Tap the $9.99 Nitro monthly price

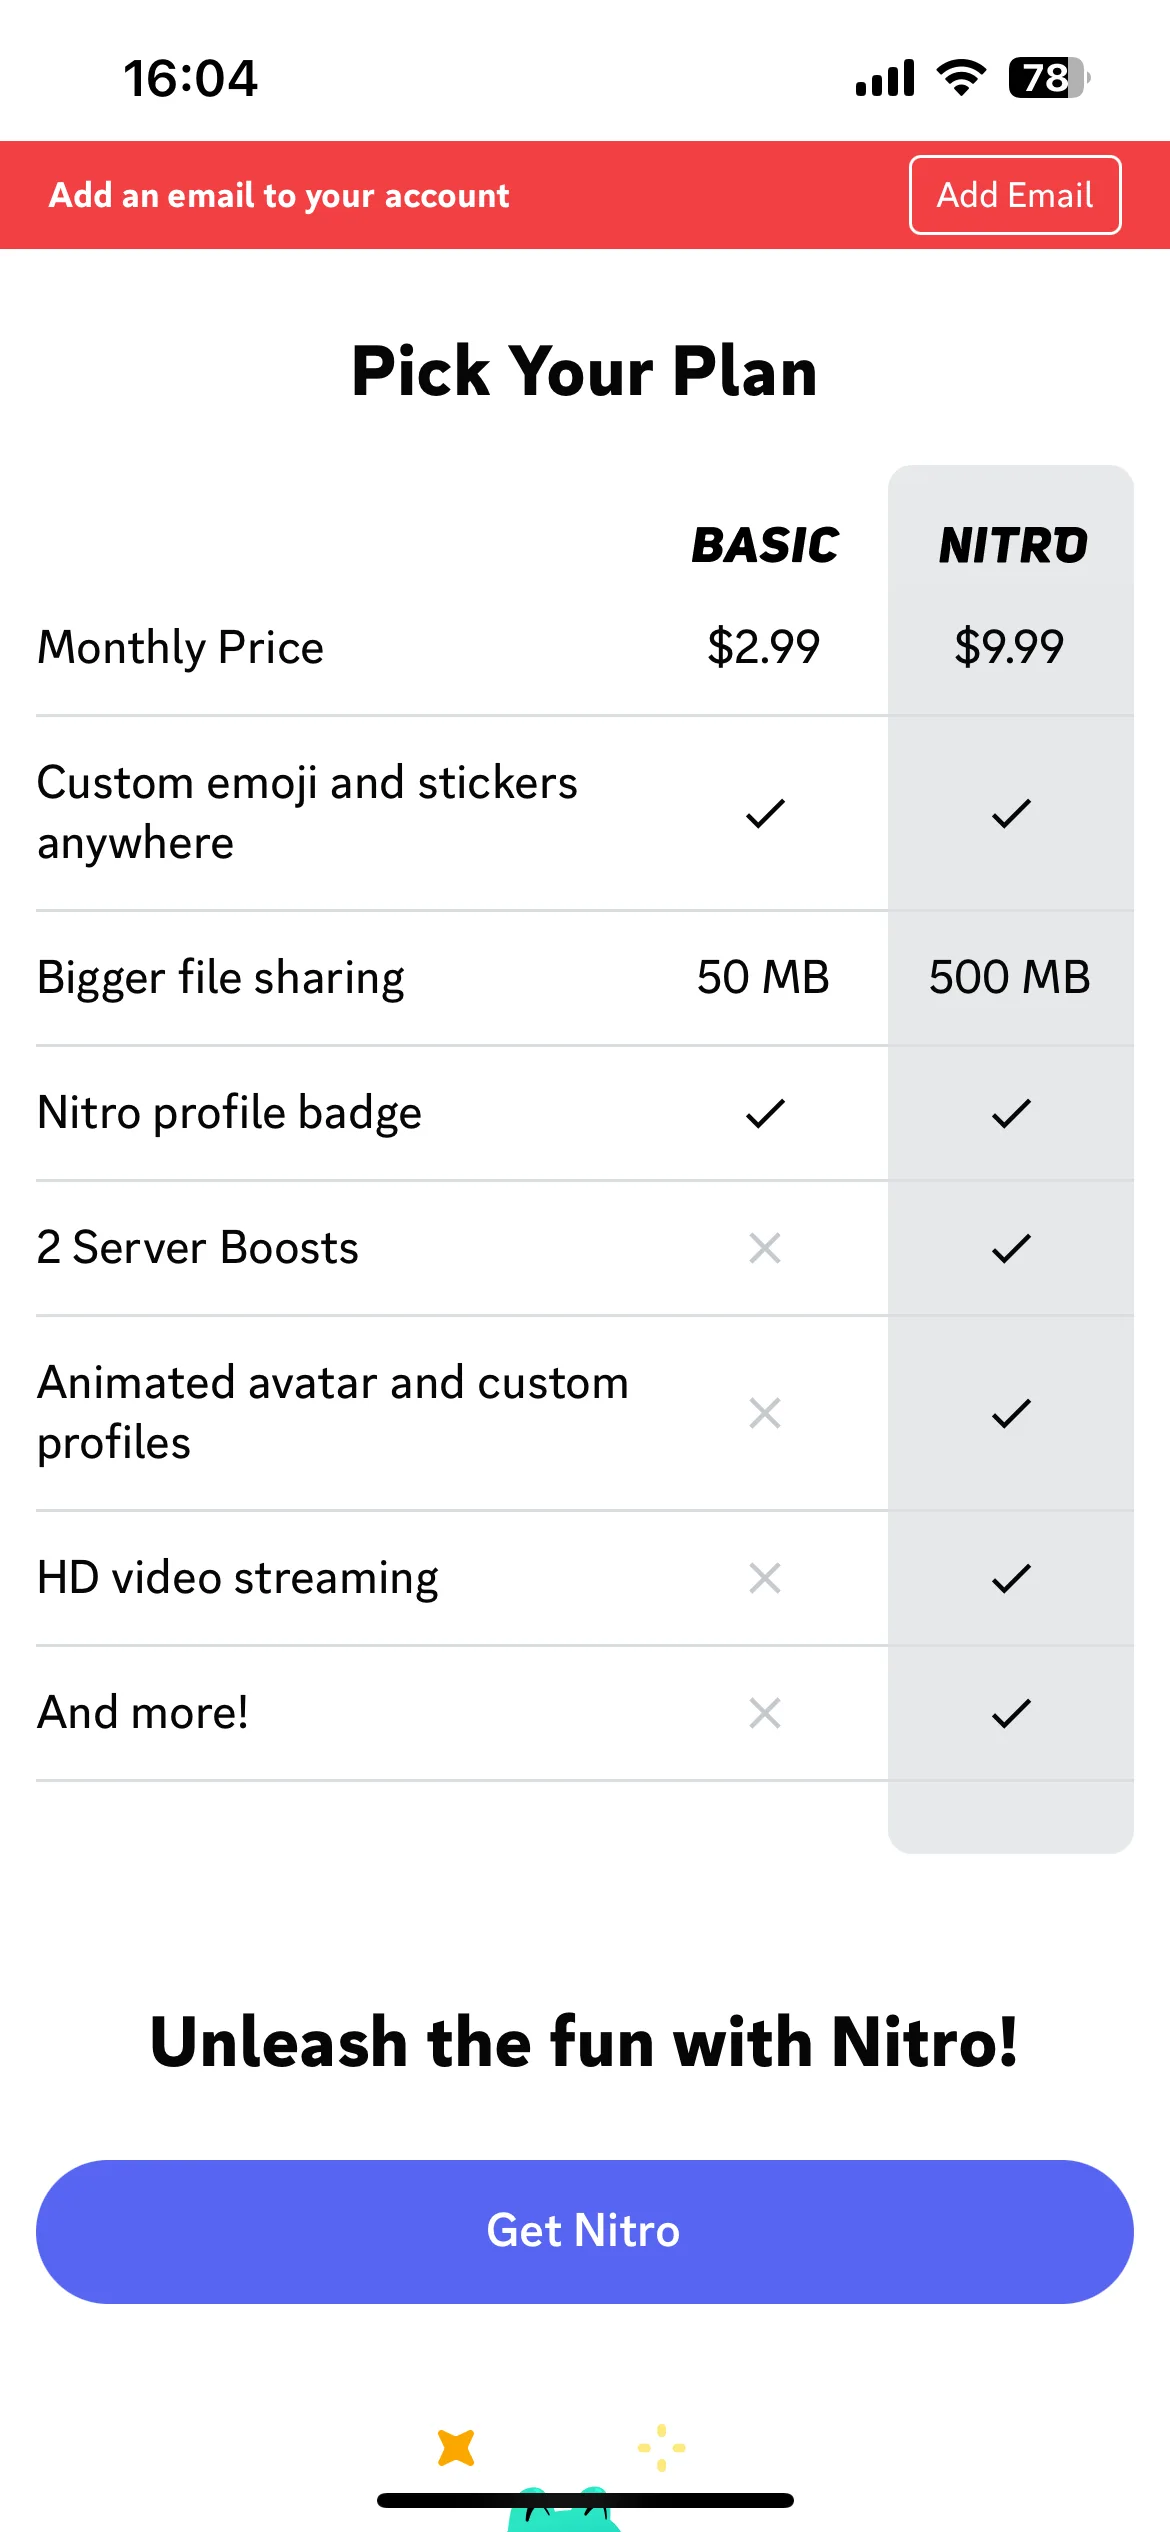[1010, 646]
